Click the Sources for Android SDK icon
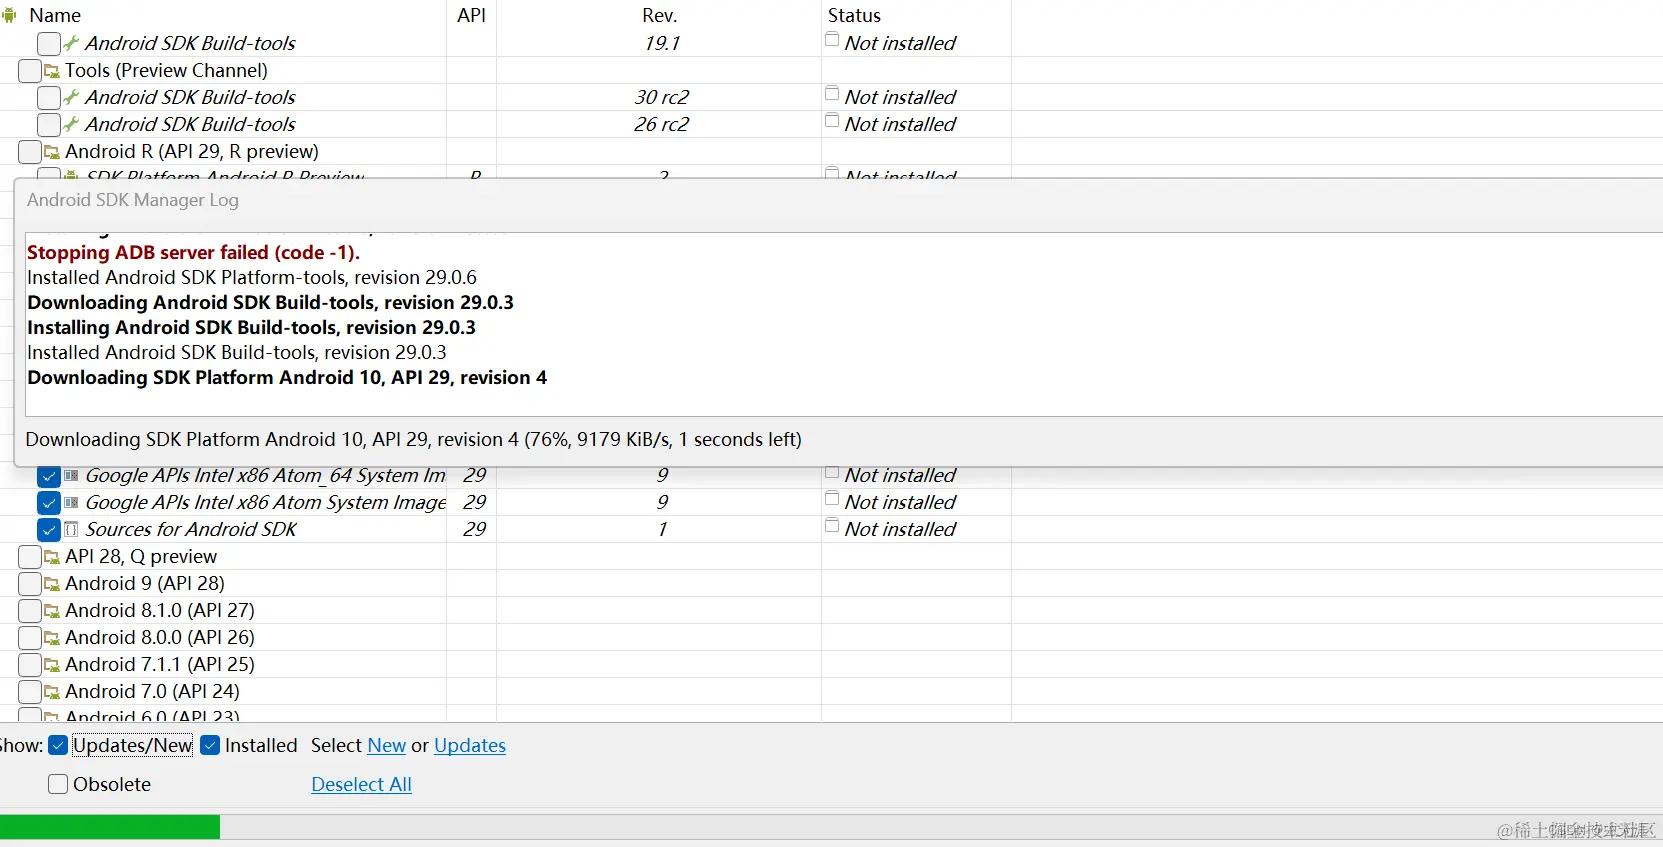1663x847 pixels. (71, 529)
